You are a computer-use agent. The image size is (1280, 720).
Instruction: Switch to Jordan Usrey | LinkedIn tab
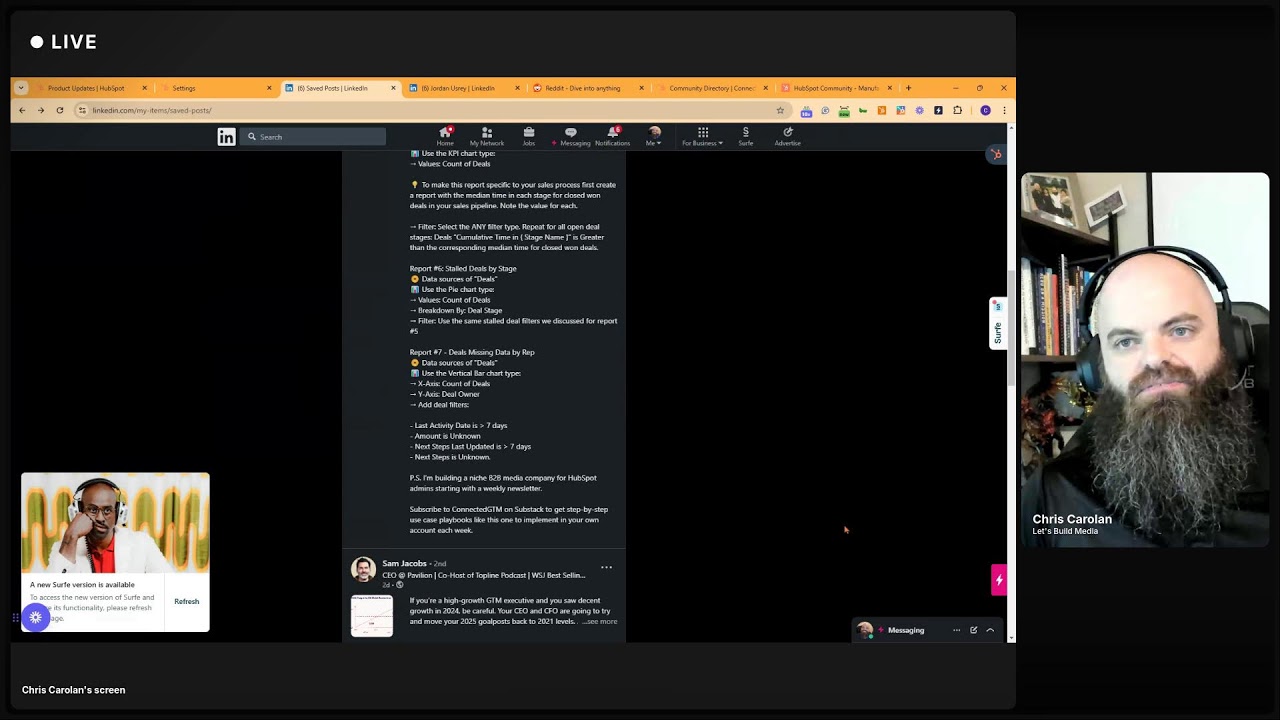463,88
